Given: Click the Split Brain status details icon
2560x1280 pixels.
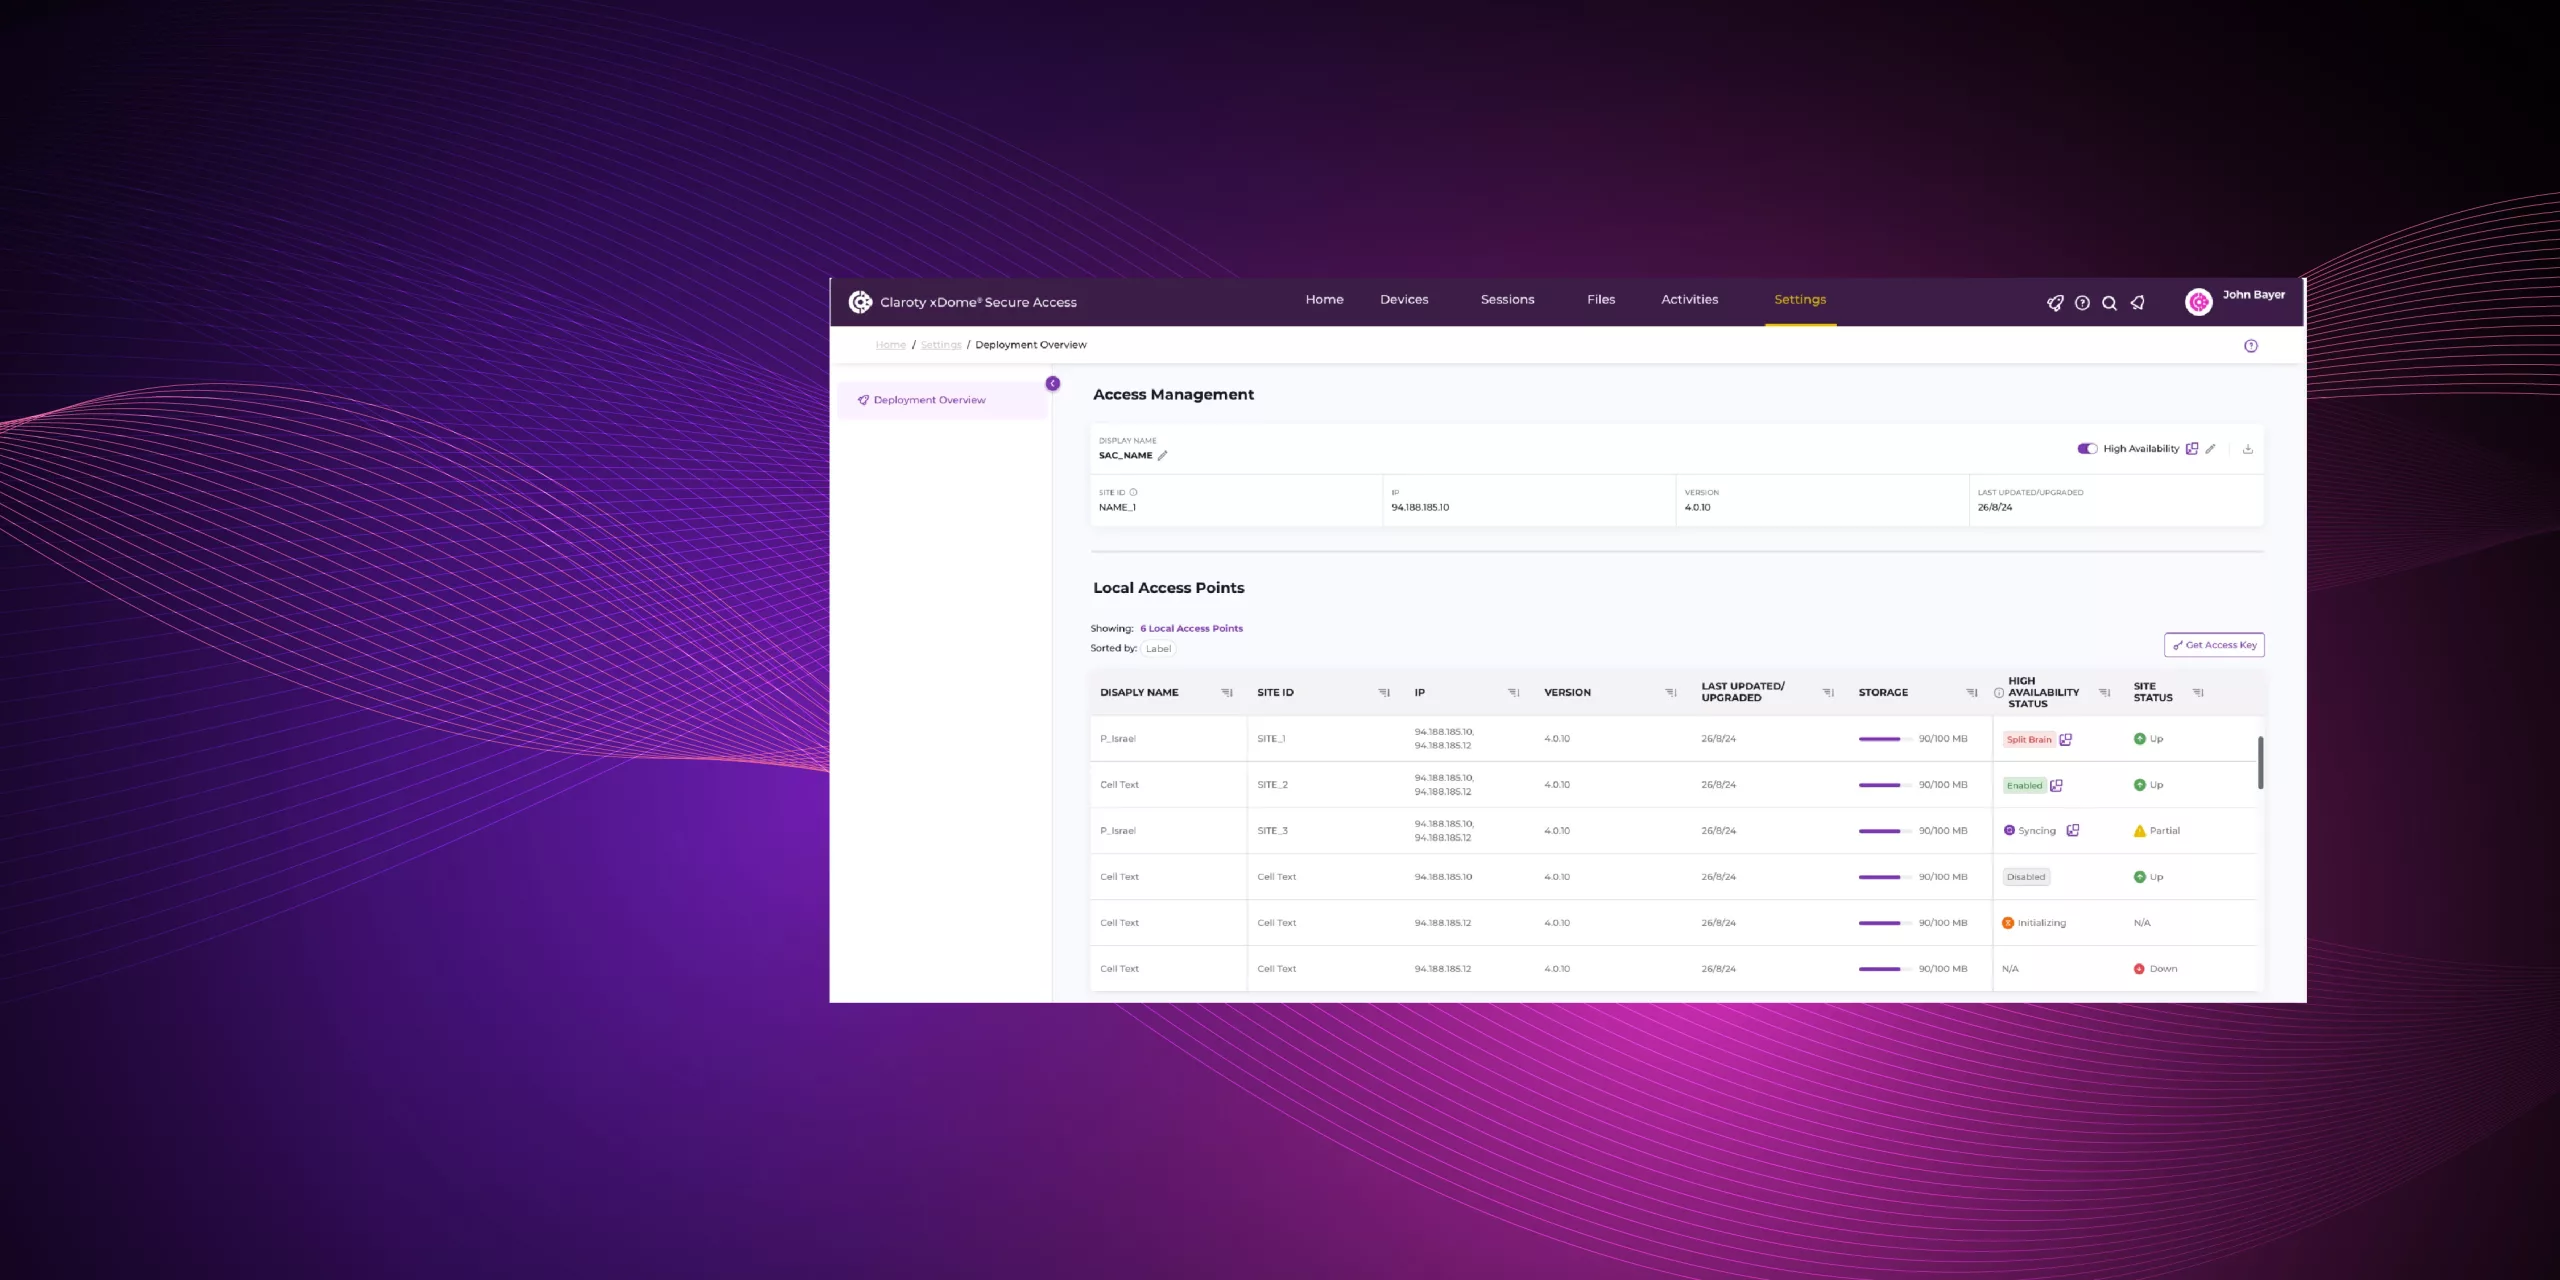Looking at the screenshot, I should (2066, 740).
